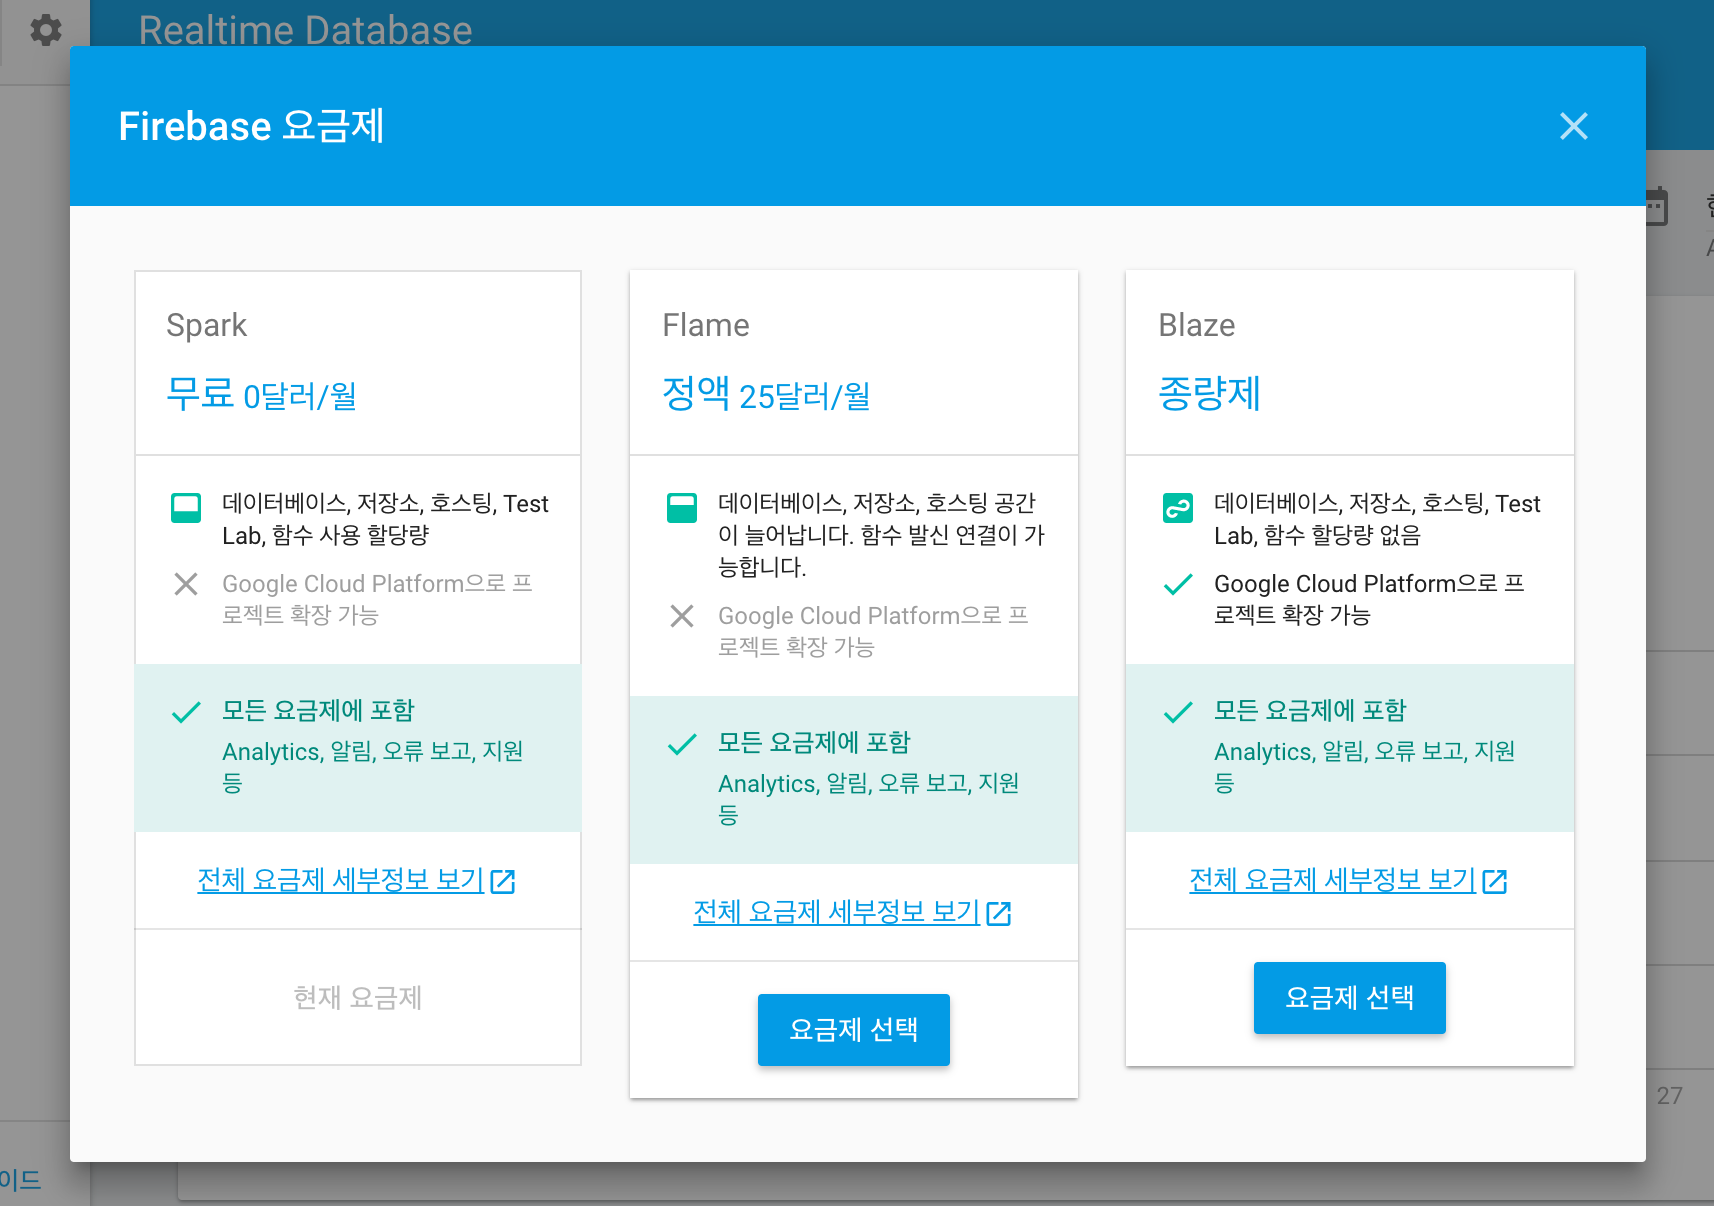The image size is (1714, 1206).
Task: Click the calendar icon behind the dialog
Action: pos(1657,206)
